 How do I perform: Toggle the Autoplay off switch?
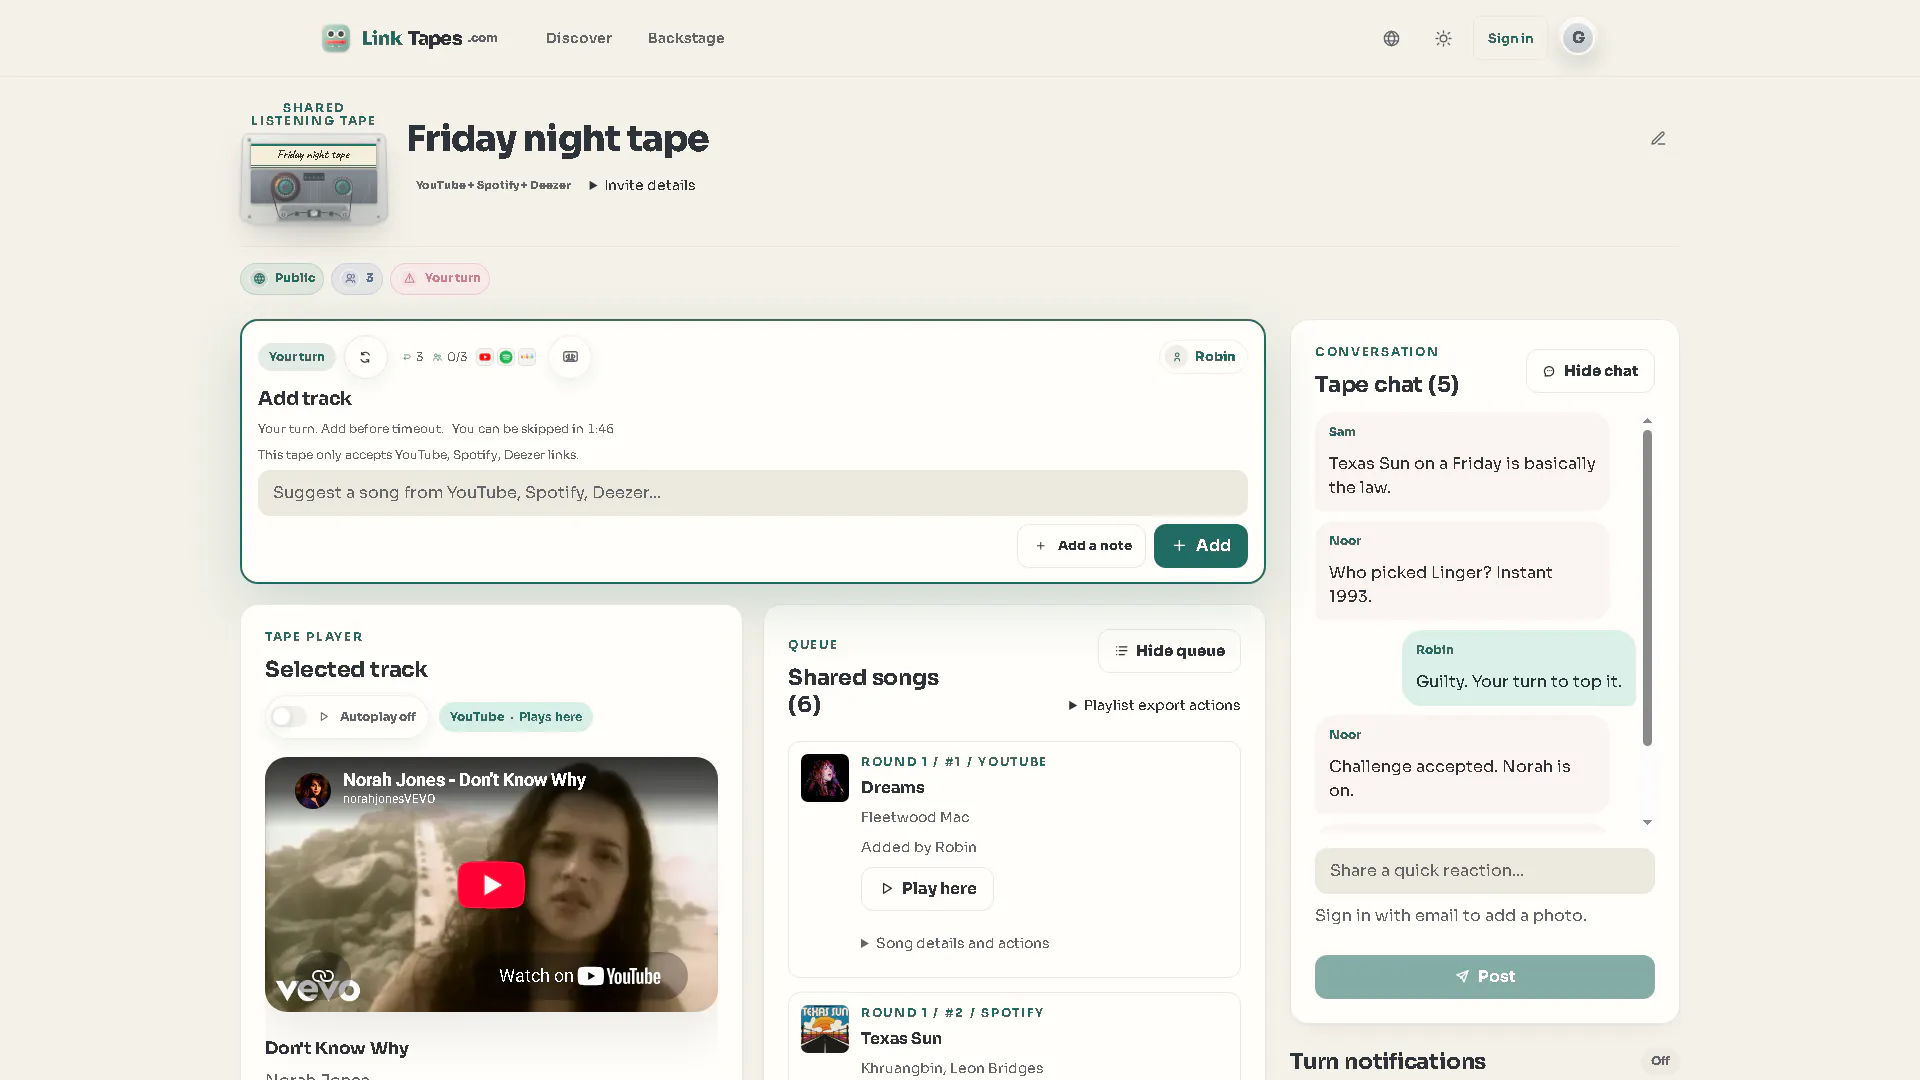289,717
